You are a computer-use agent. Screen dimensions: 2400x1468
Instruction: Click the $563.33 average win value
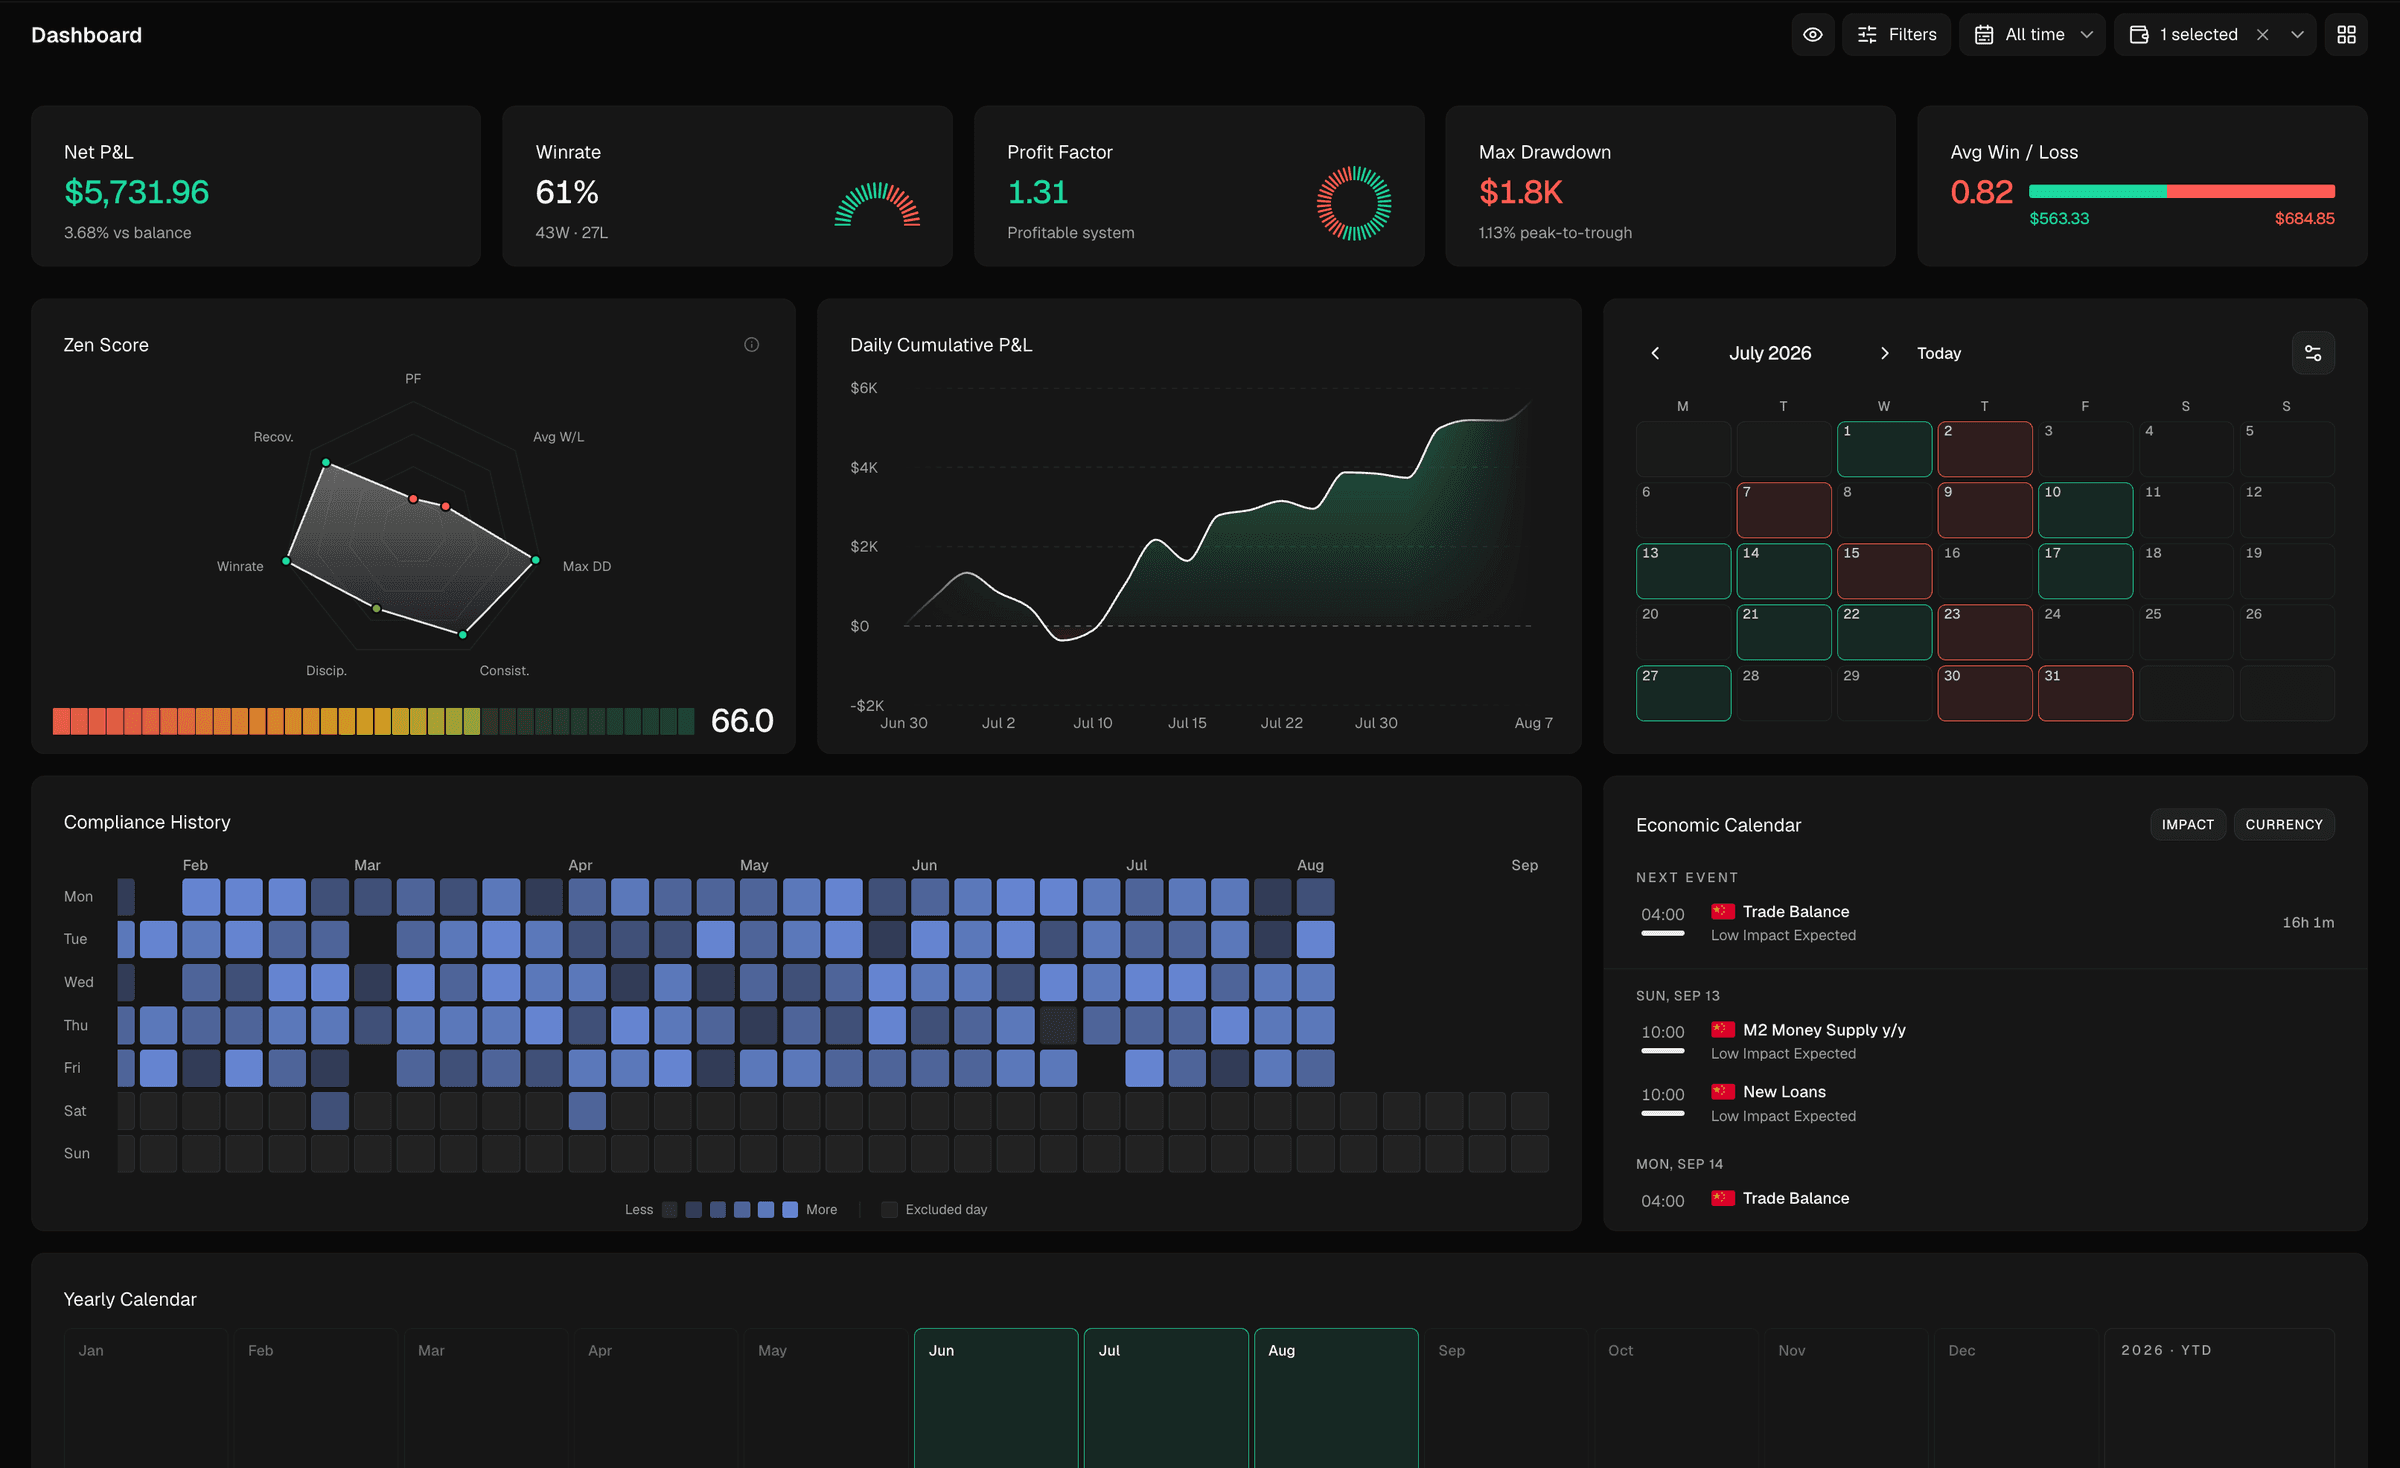tap(2059, 219)
